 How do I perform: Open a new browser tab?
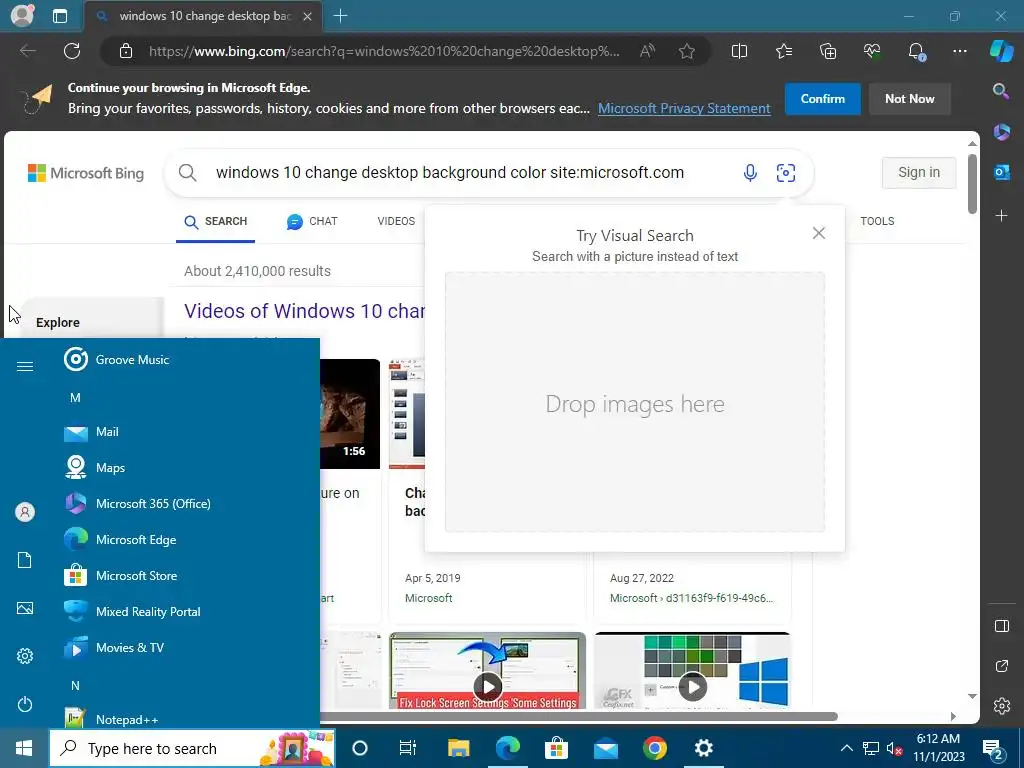point(340,16)
